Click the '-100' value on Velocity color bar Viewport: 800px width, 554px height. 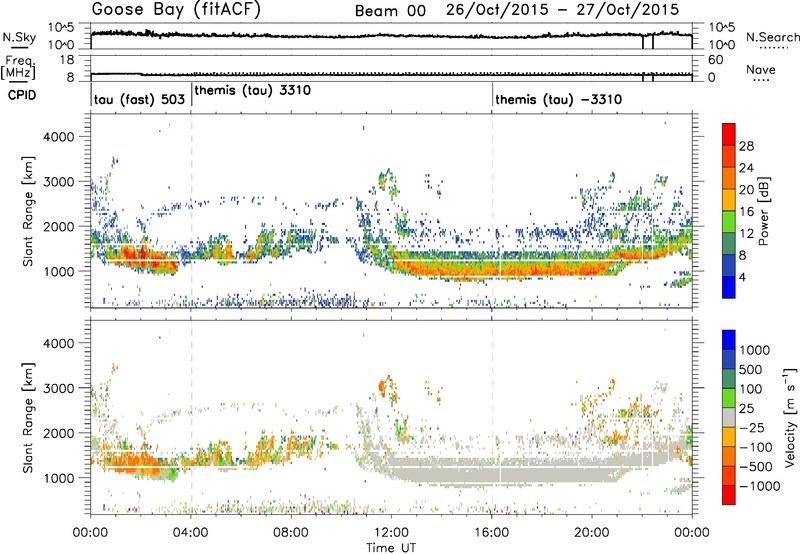pos(756,447)
